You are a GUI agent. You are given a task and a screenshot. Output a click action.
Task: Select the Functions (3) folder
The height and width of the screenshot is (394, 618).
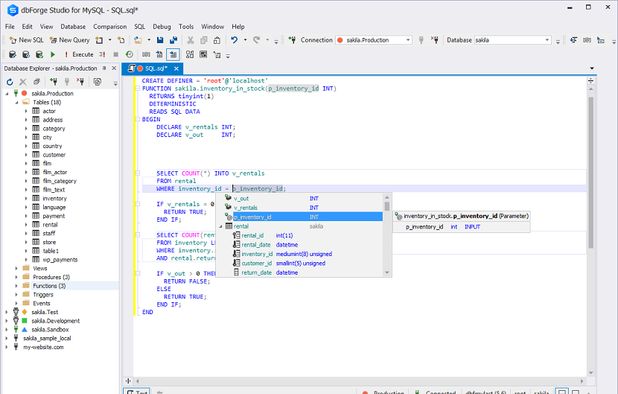click(49, 286)
